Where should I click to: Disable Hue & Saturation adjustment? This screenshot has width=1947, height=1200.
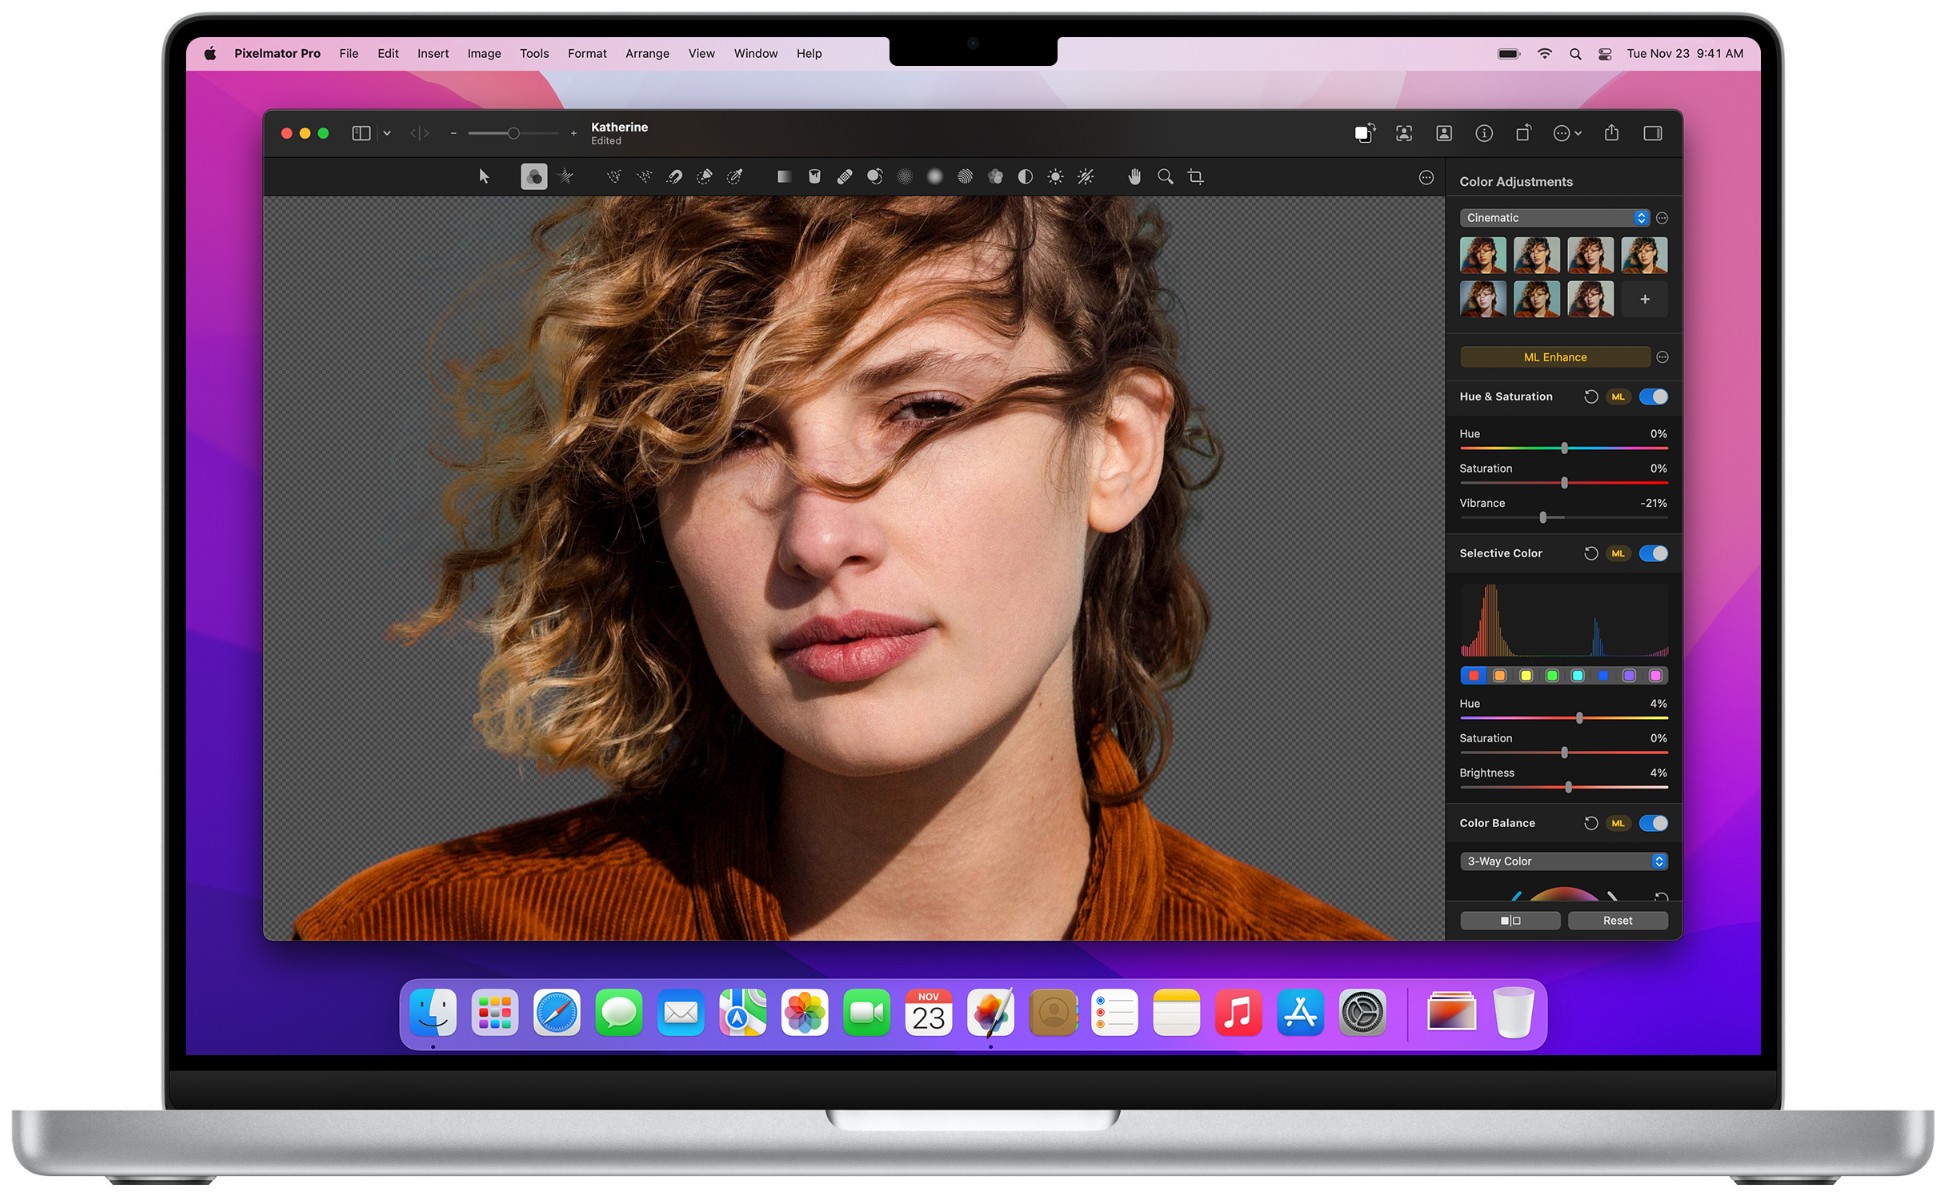[x=1652, y=397]
